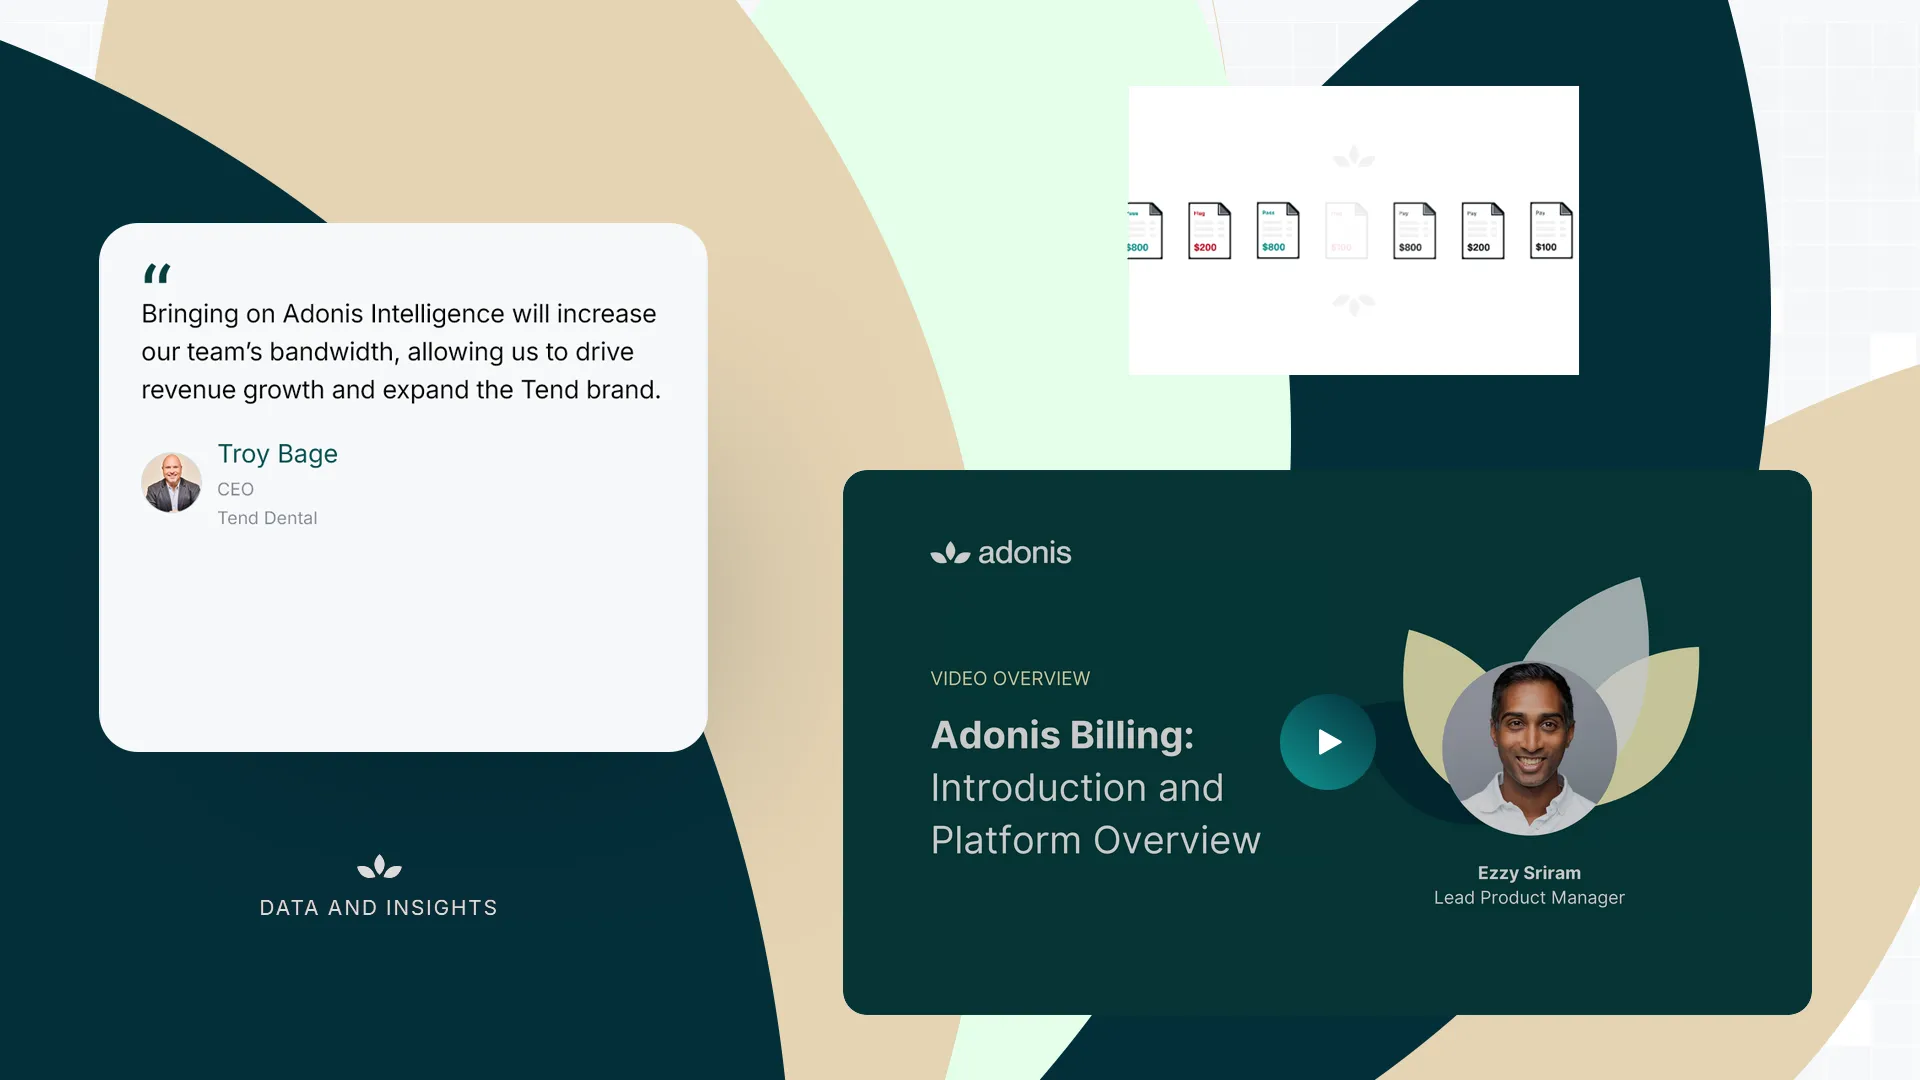Click the 'Tend Dental' company text
Screen dimensions: 1920x1080
coord(267,518)
